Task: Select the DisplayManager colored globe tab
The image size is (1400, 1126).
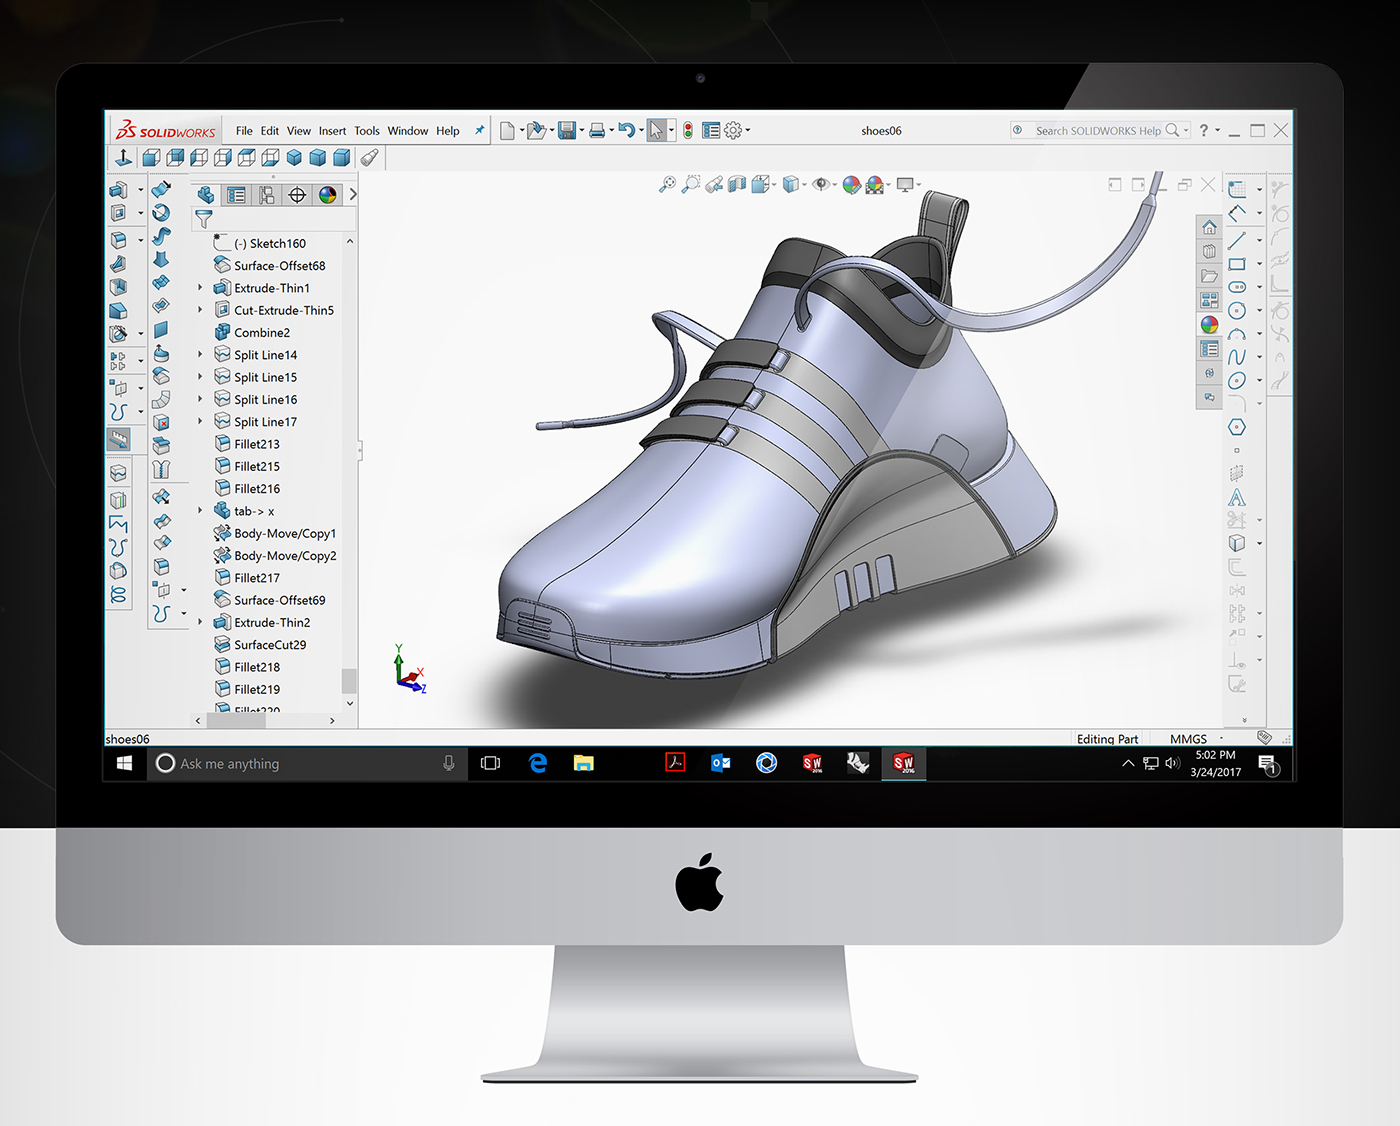Action: 327,195
